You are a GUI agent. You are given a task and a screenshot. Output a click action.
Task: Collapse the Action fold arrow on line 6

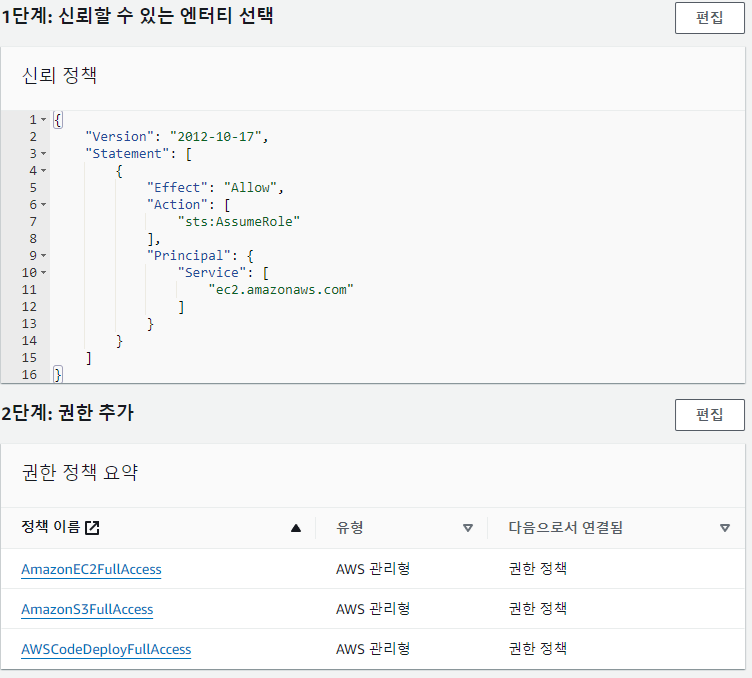[44, 204]
